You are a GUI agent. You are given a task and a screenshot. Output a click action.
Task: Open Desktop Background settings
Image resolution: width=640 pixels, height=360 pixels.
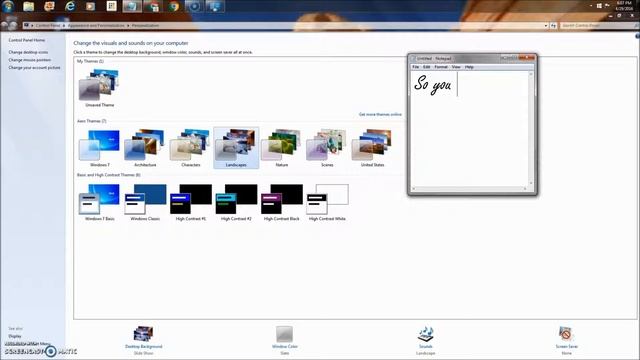click(x=143, y=340)
